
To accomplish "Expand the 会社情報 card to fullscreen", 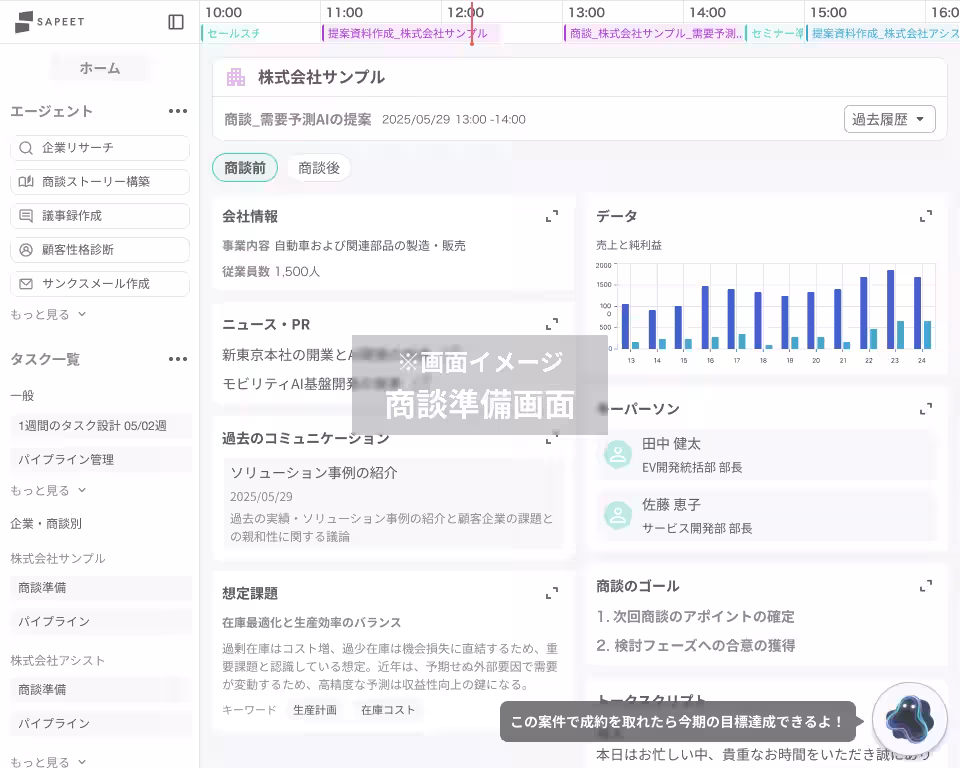I will [552, 215].
